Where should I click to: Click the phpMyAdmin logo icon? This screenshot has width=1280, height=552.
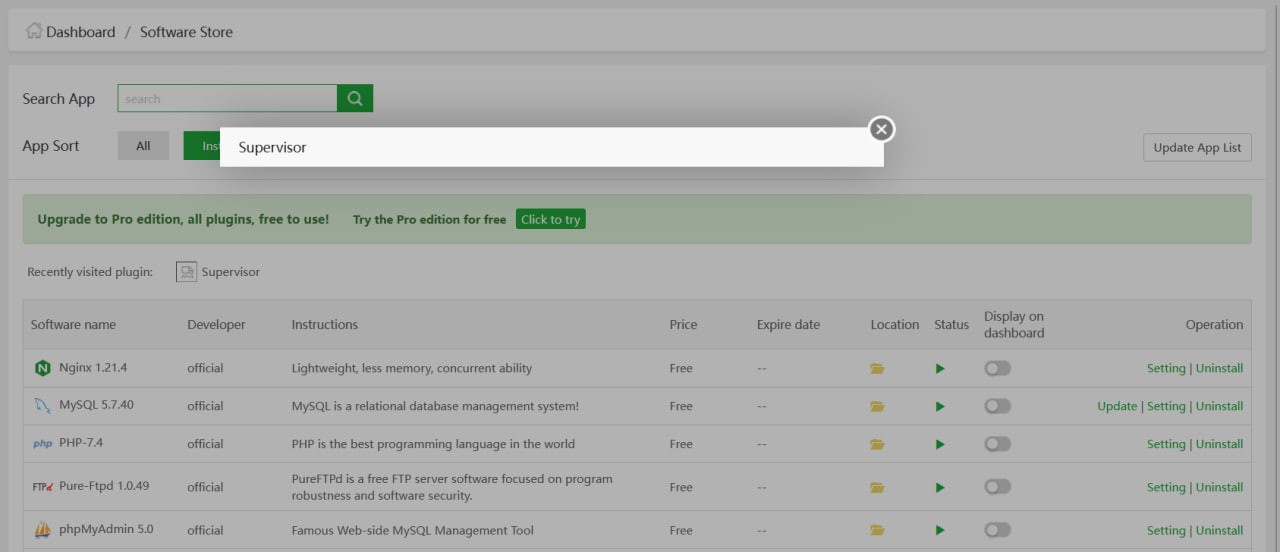click(42, 530)
